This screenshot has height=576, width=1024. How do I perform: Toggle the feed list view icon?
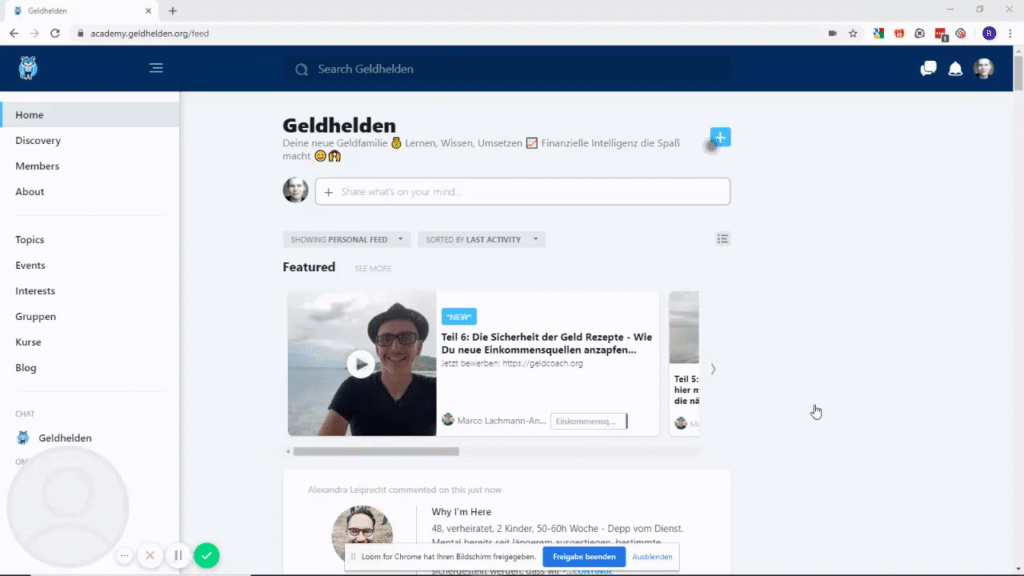tap(722, 239)
